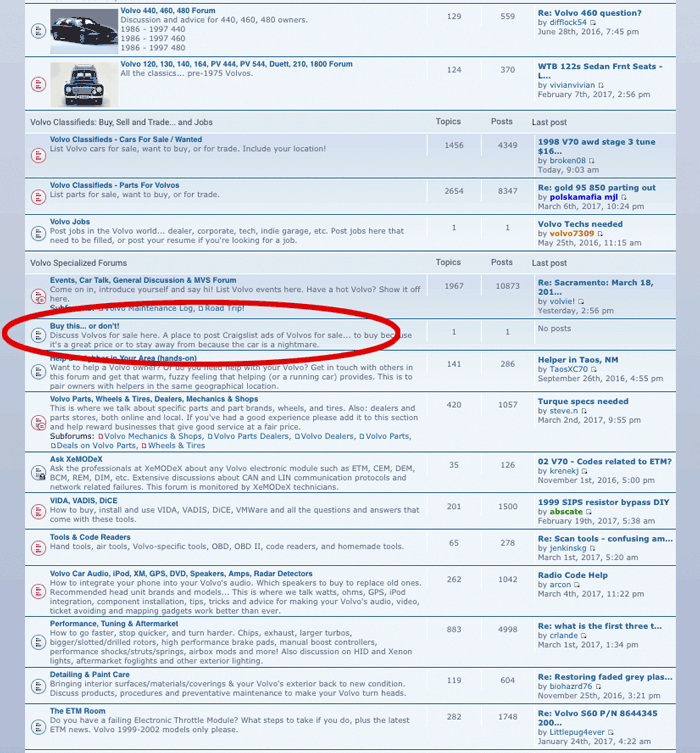Click the Volvo Jobs forum status icon
The width and height of the screenshot is (700, 753).
(x=38, y=233)
